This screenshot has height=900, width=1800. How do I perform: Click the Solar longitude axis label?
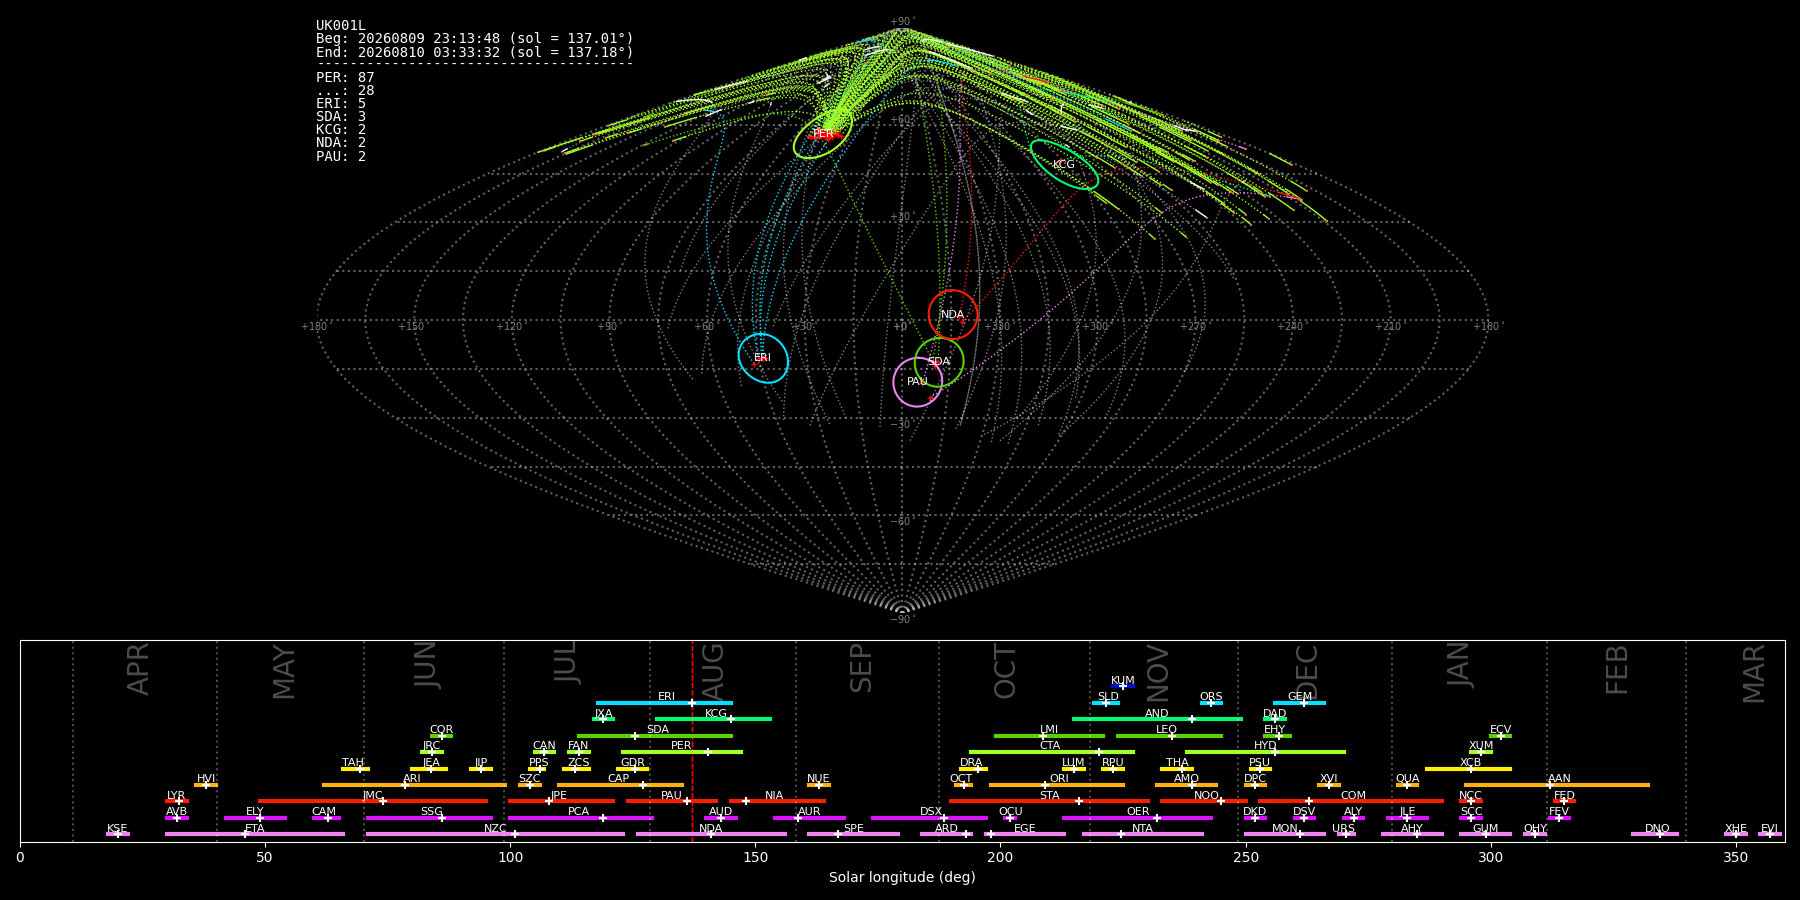coord(902,877)
